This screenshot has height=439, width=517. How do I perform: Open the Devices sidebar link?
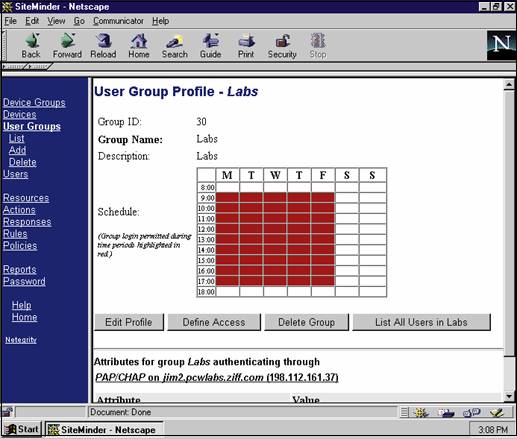19,114
